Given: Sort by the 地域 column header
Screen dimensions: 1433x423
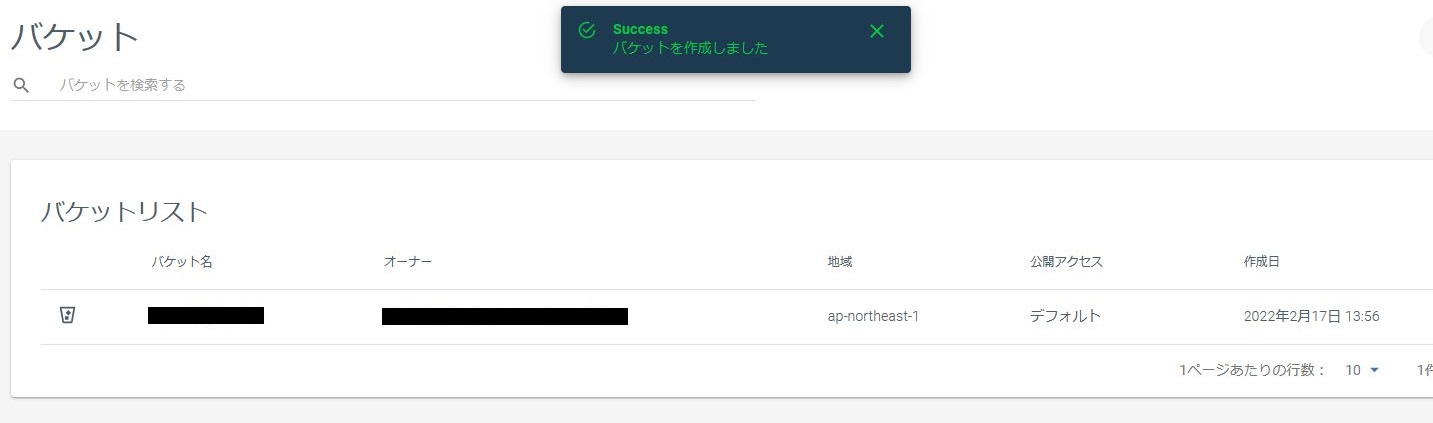Looking at the screenshot, I should (x=840, y=262).
